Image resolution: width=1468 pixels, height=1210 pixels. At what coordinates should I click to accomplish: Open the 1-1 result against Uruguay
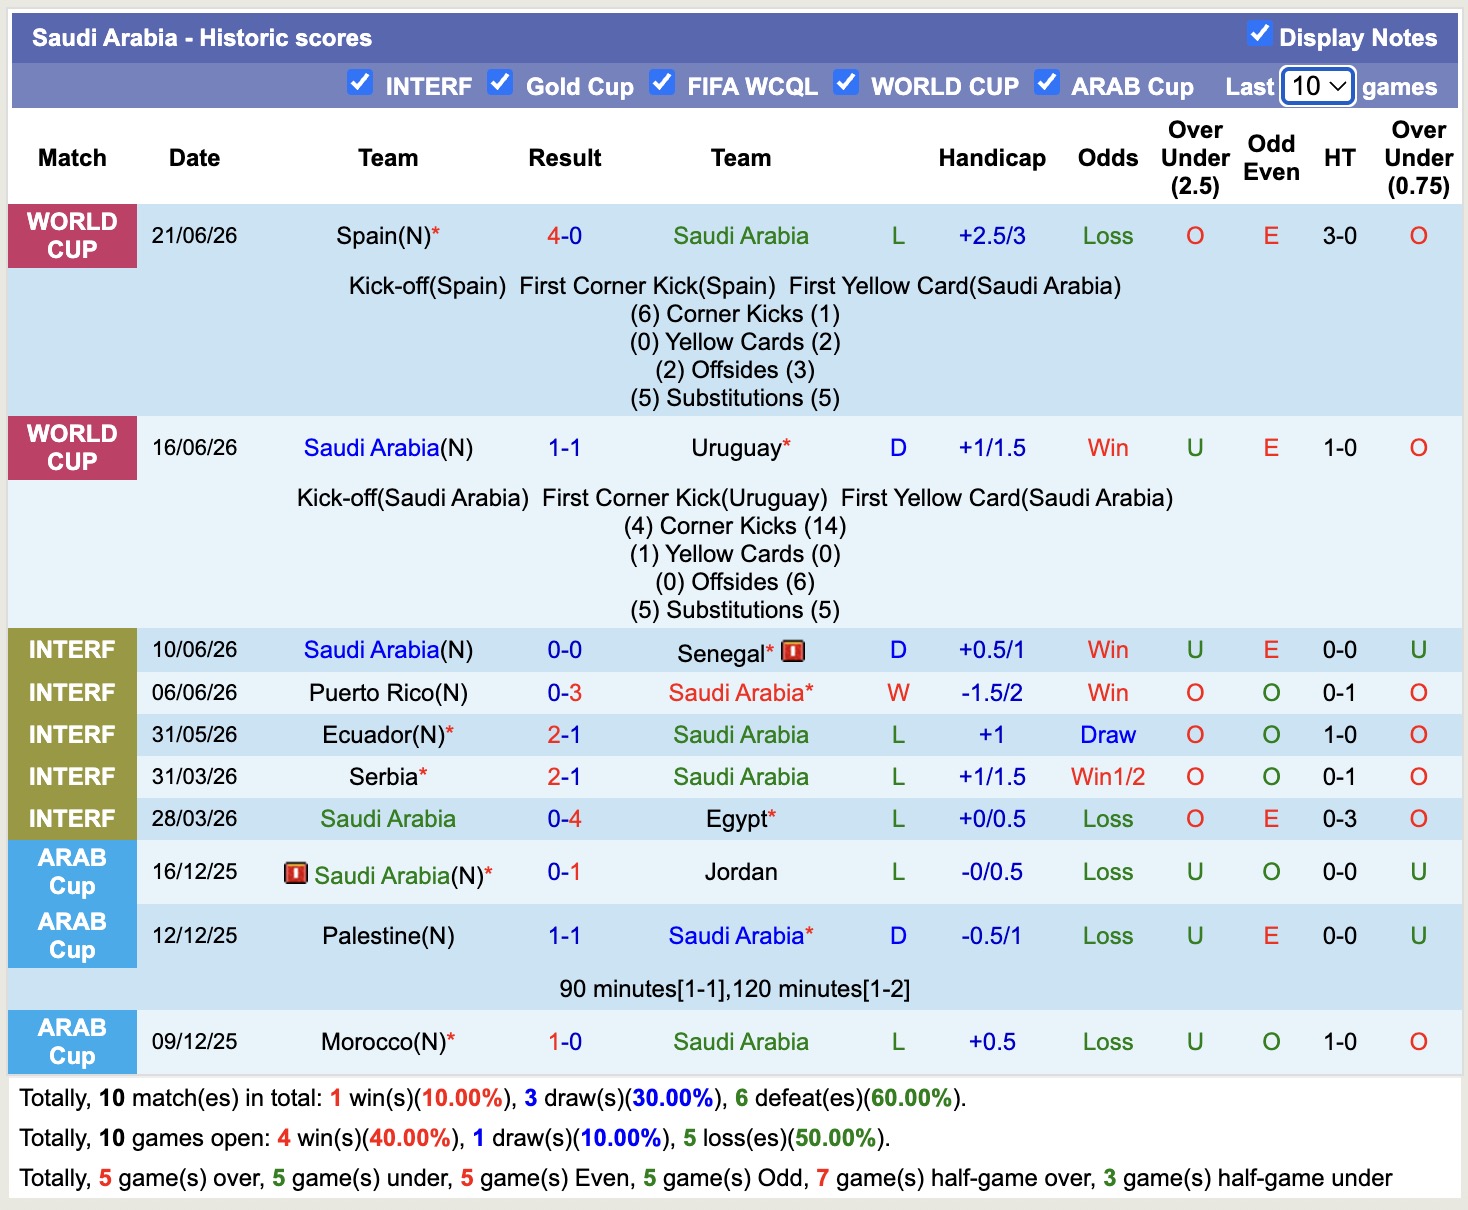tap(565, 448)
